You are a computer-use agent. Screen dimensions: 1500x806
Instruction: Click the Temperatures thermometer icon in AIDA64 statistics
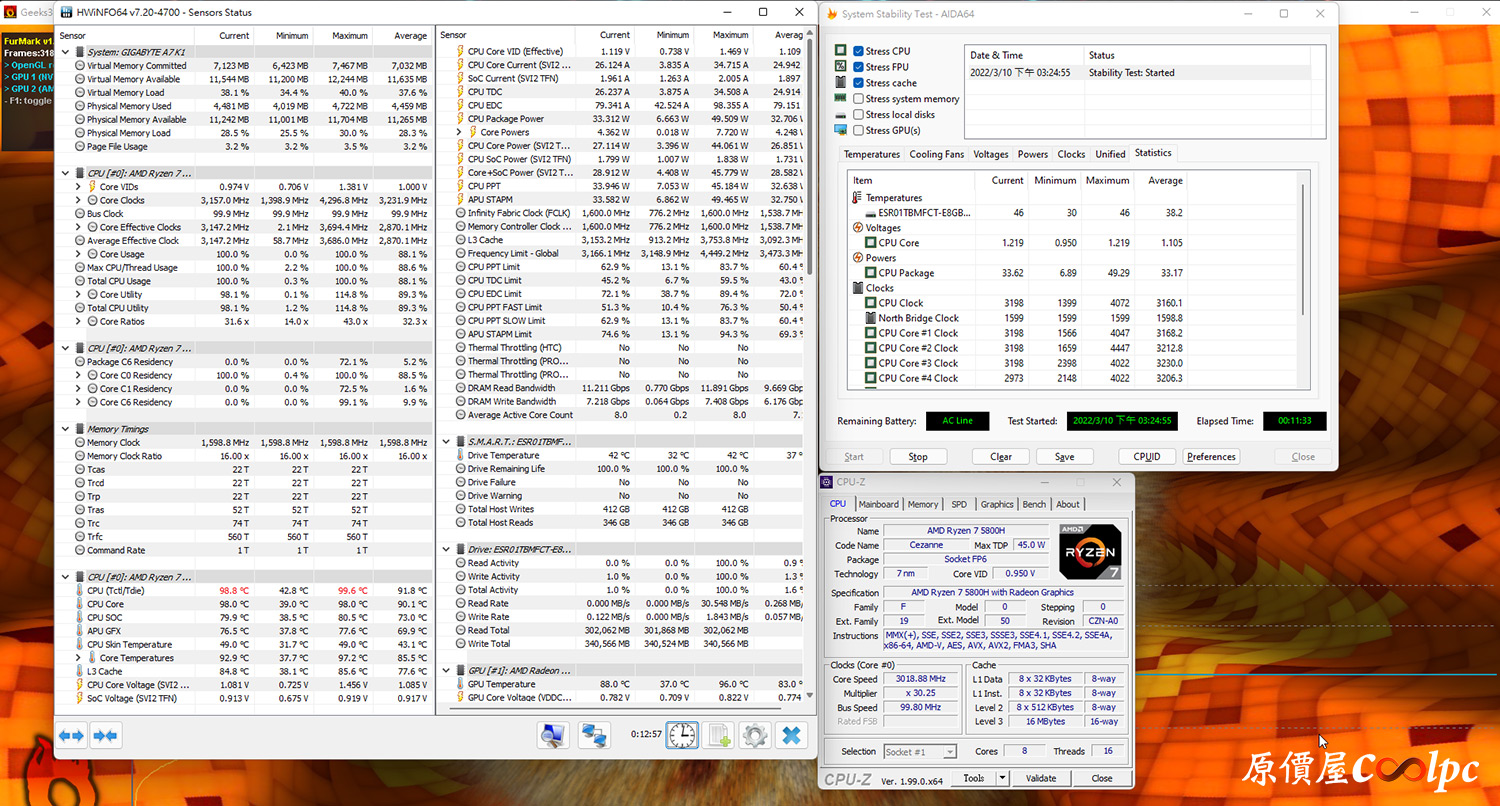click(857, 198)
